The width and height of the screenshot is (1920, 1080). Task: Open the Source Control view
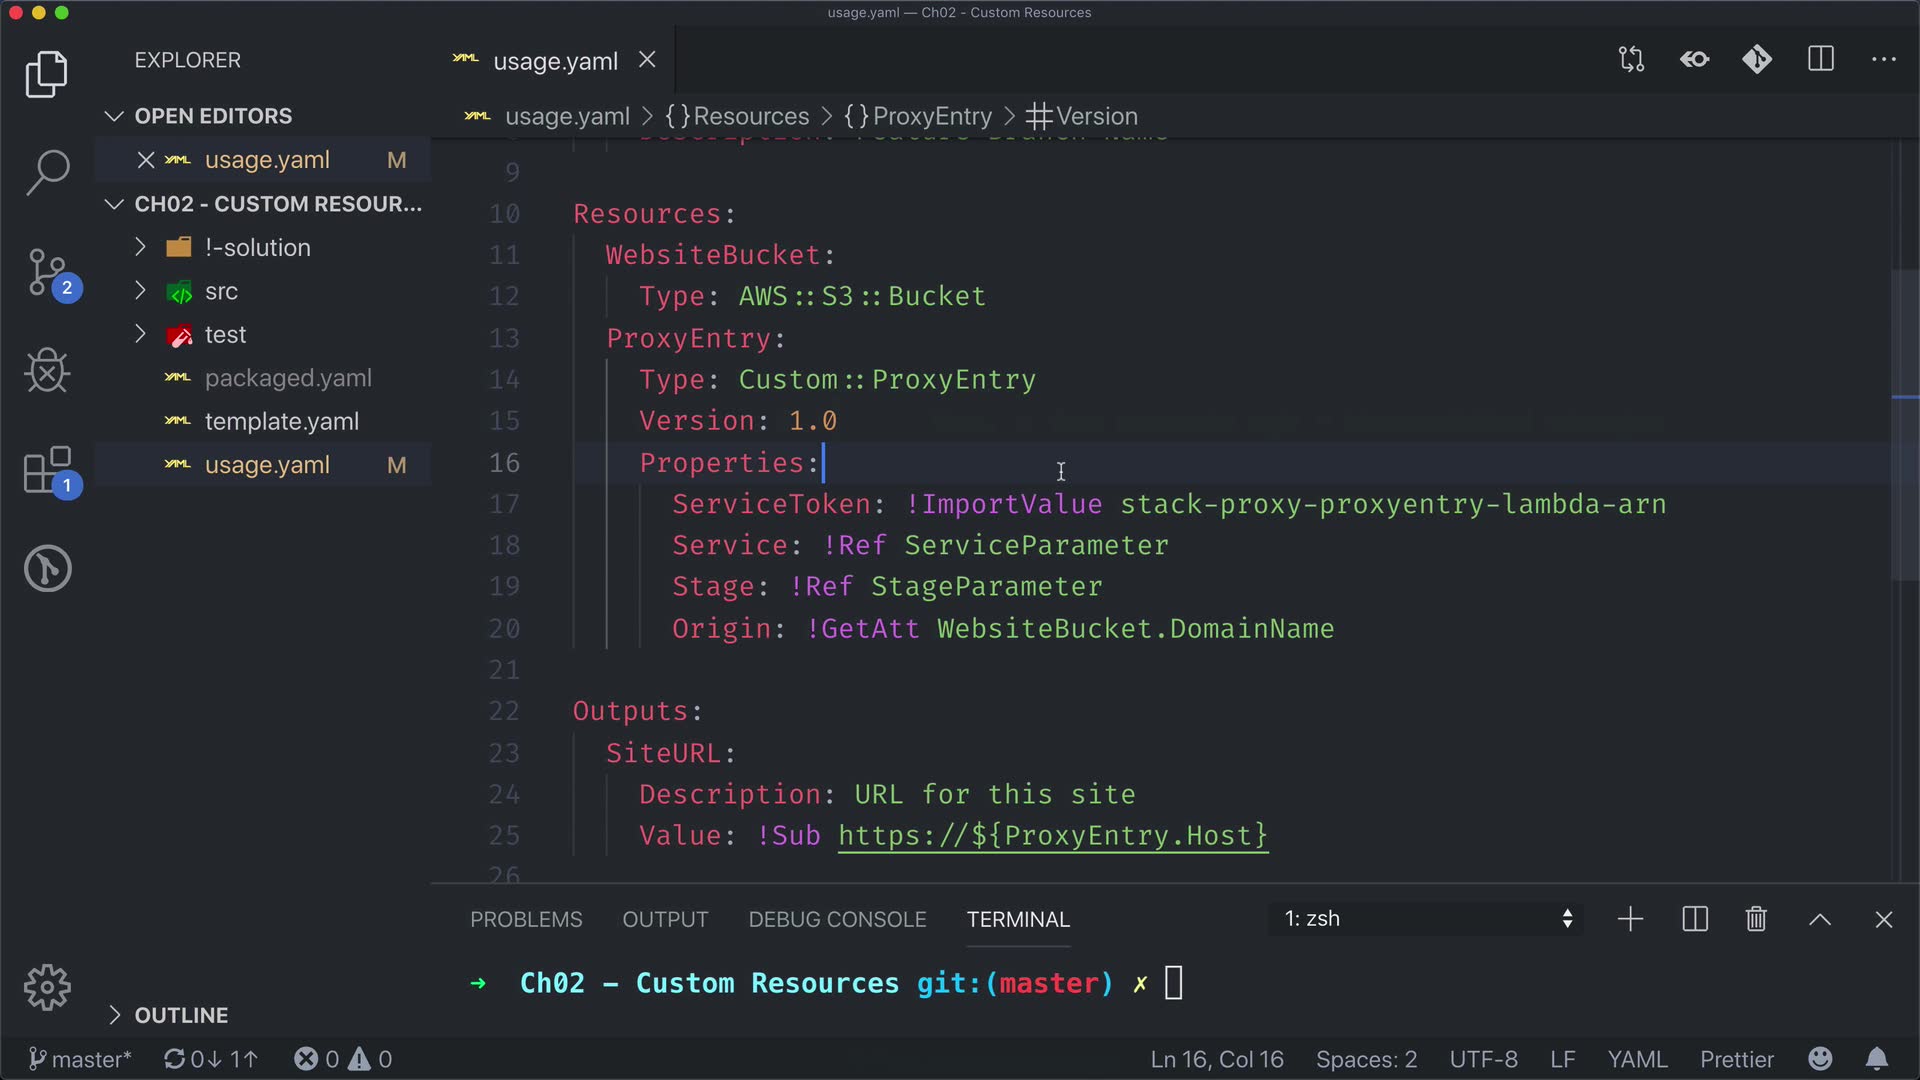coord(47,272)
